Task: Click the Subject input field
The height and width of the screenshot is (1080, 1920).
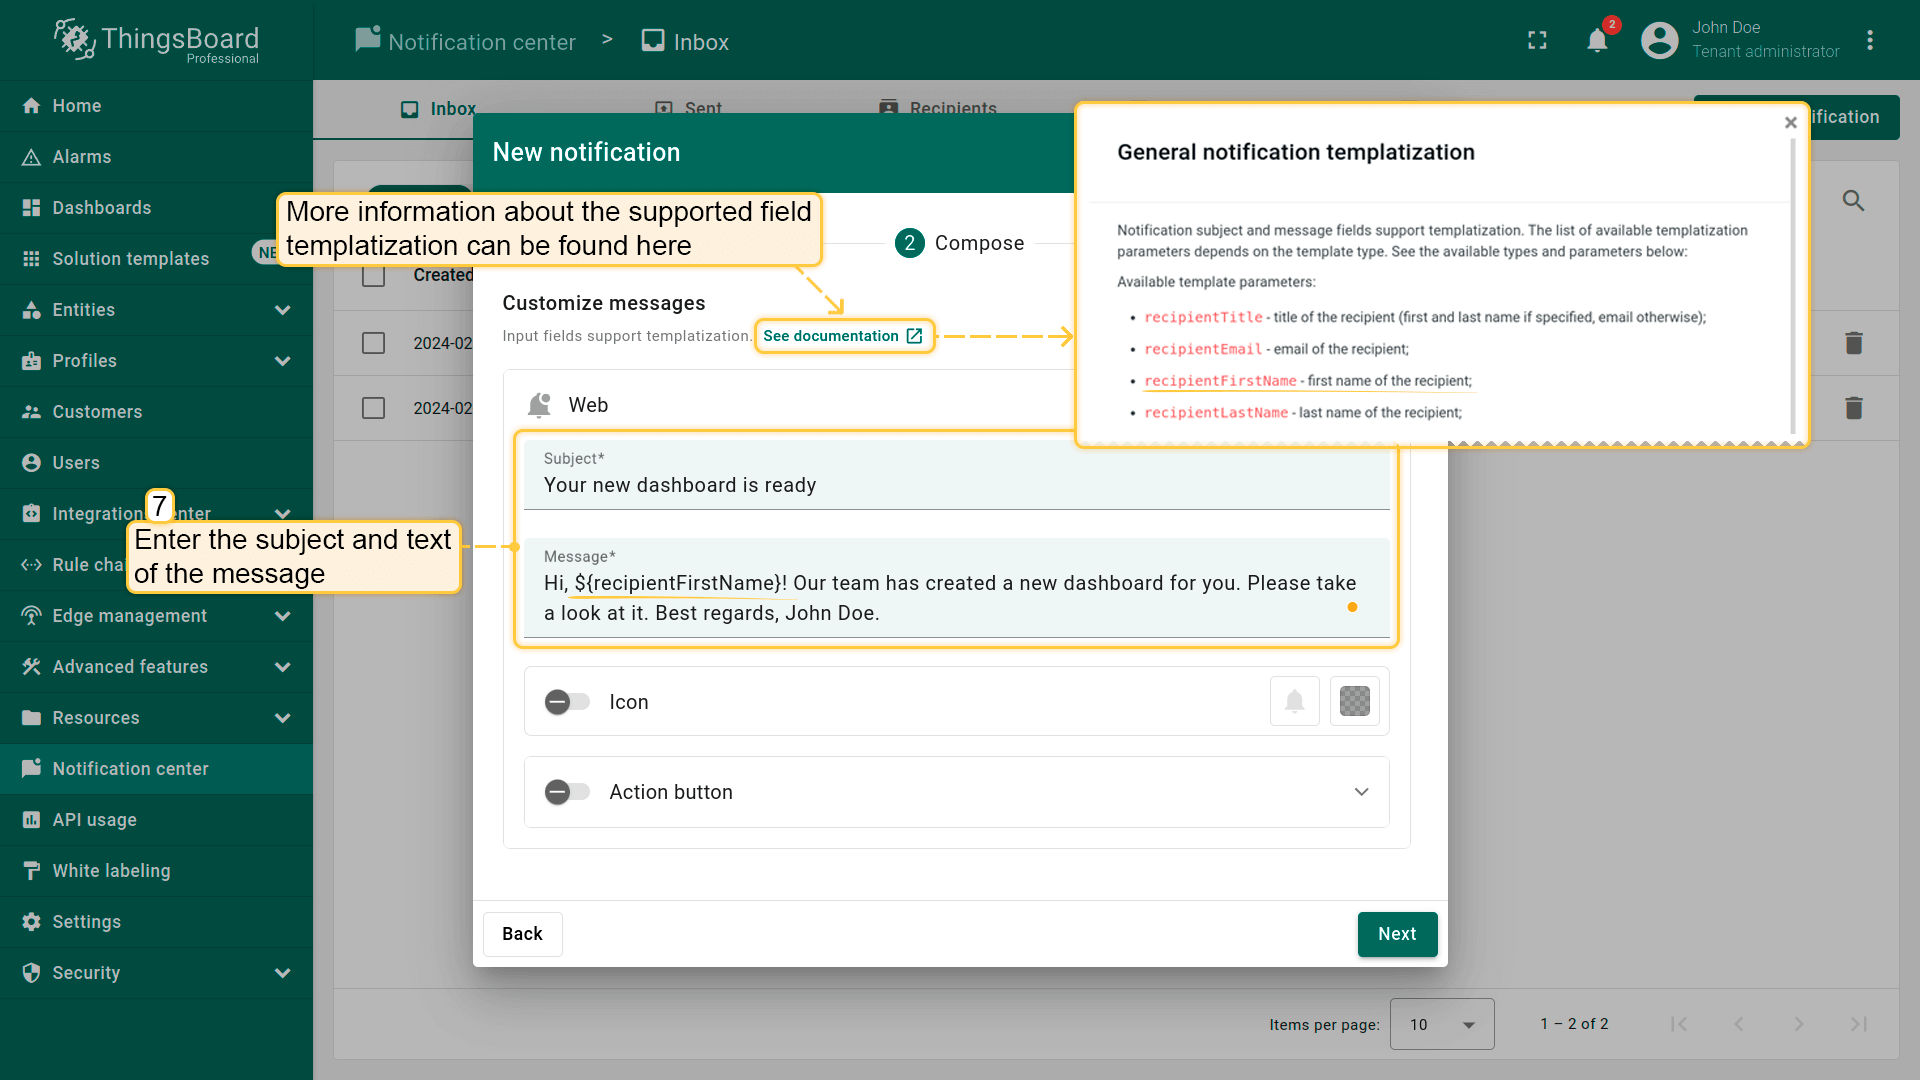Action: [955, 485]
